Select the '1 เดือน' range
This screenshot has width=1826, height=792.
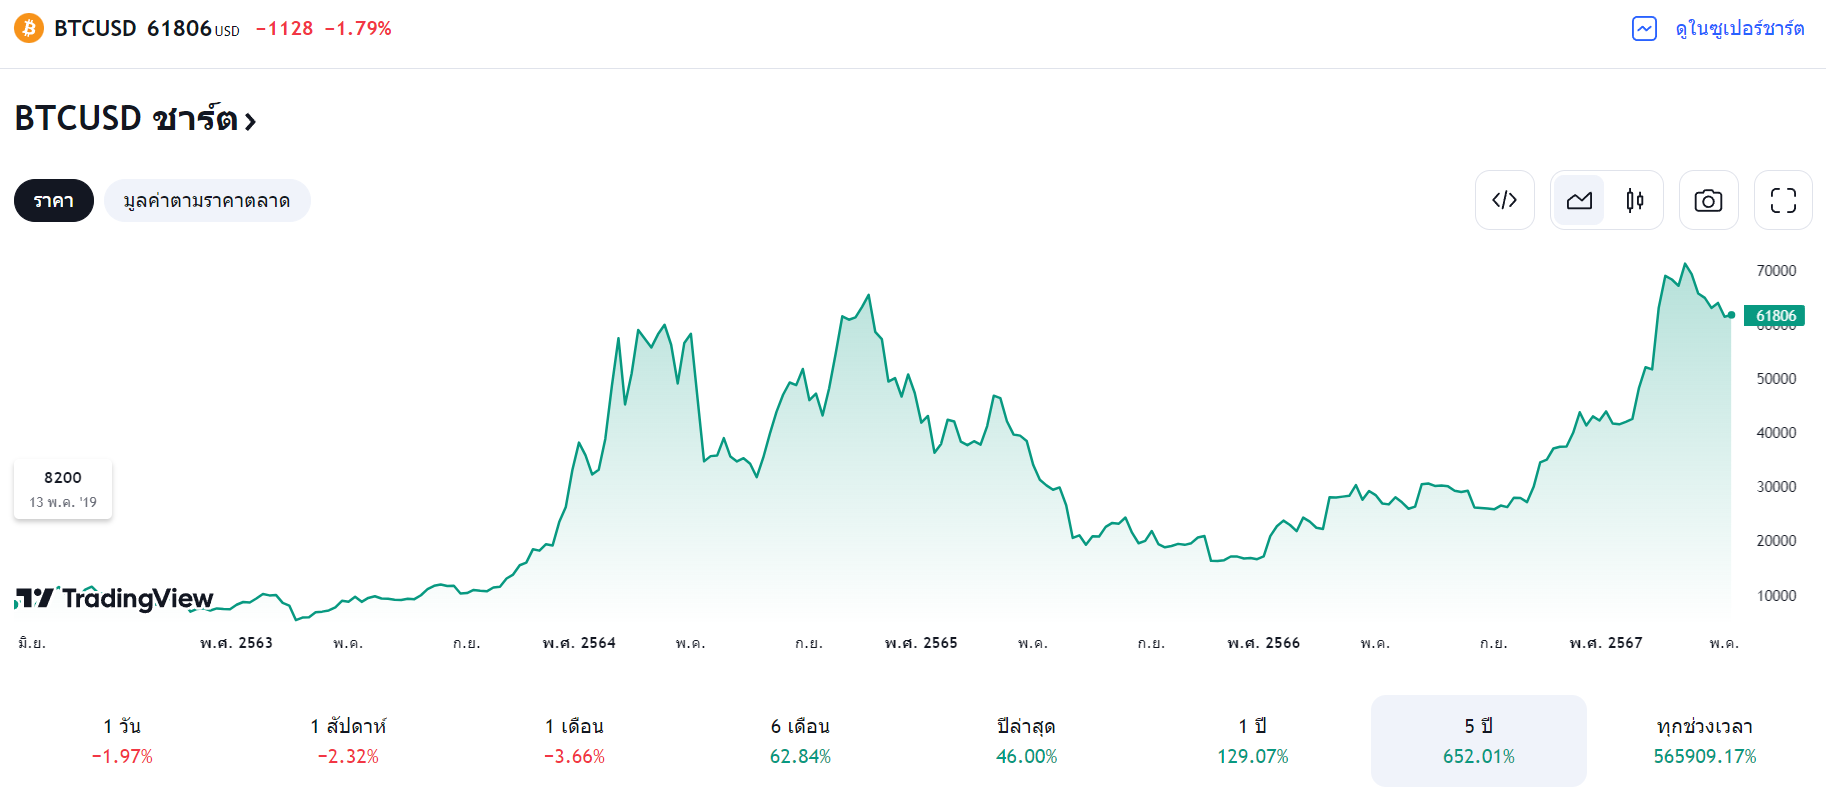(x=574, y=740)
